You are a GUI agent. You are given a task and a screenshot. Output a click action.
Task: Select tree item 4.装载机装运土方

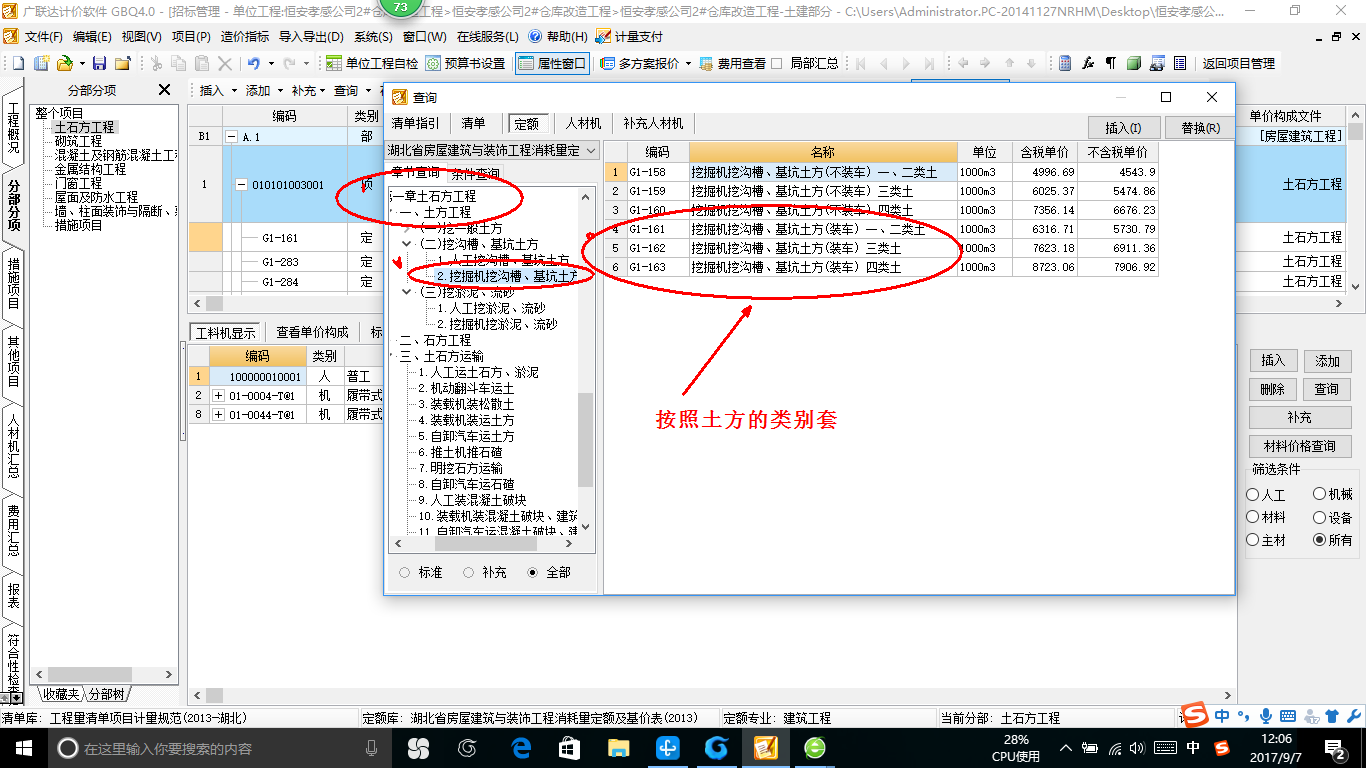(x=467, y=420)
